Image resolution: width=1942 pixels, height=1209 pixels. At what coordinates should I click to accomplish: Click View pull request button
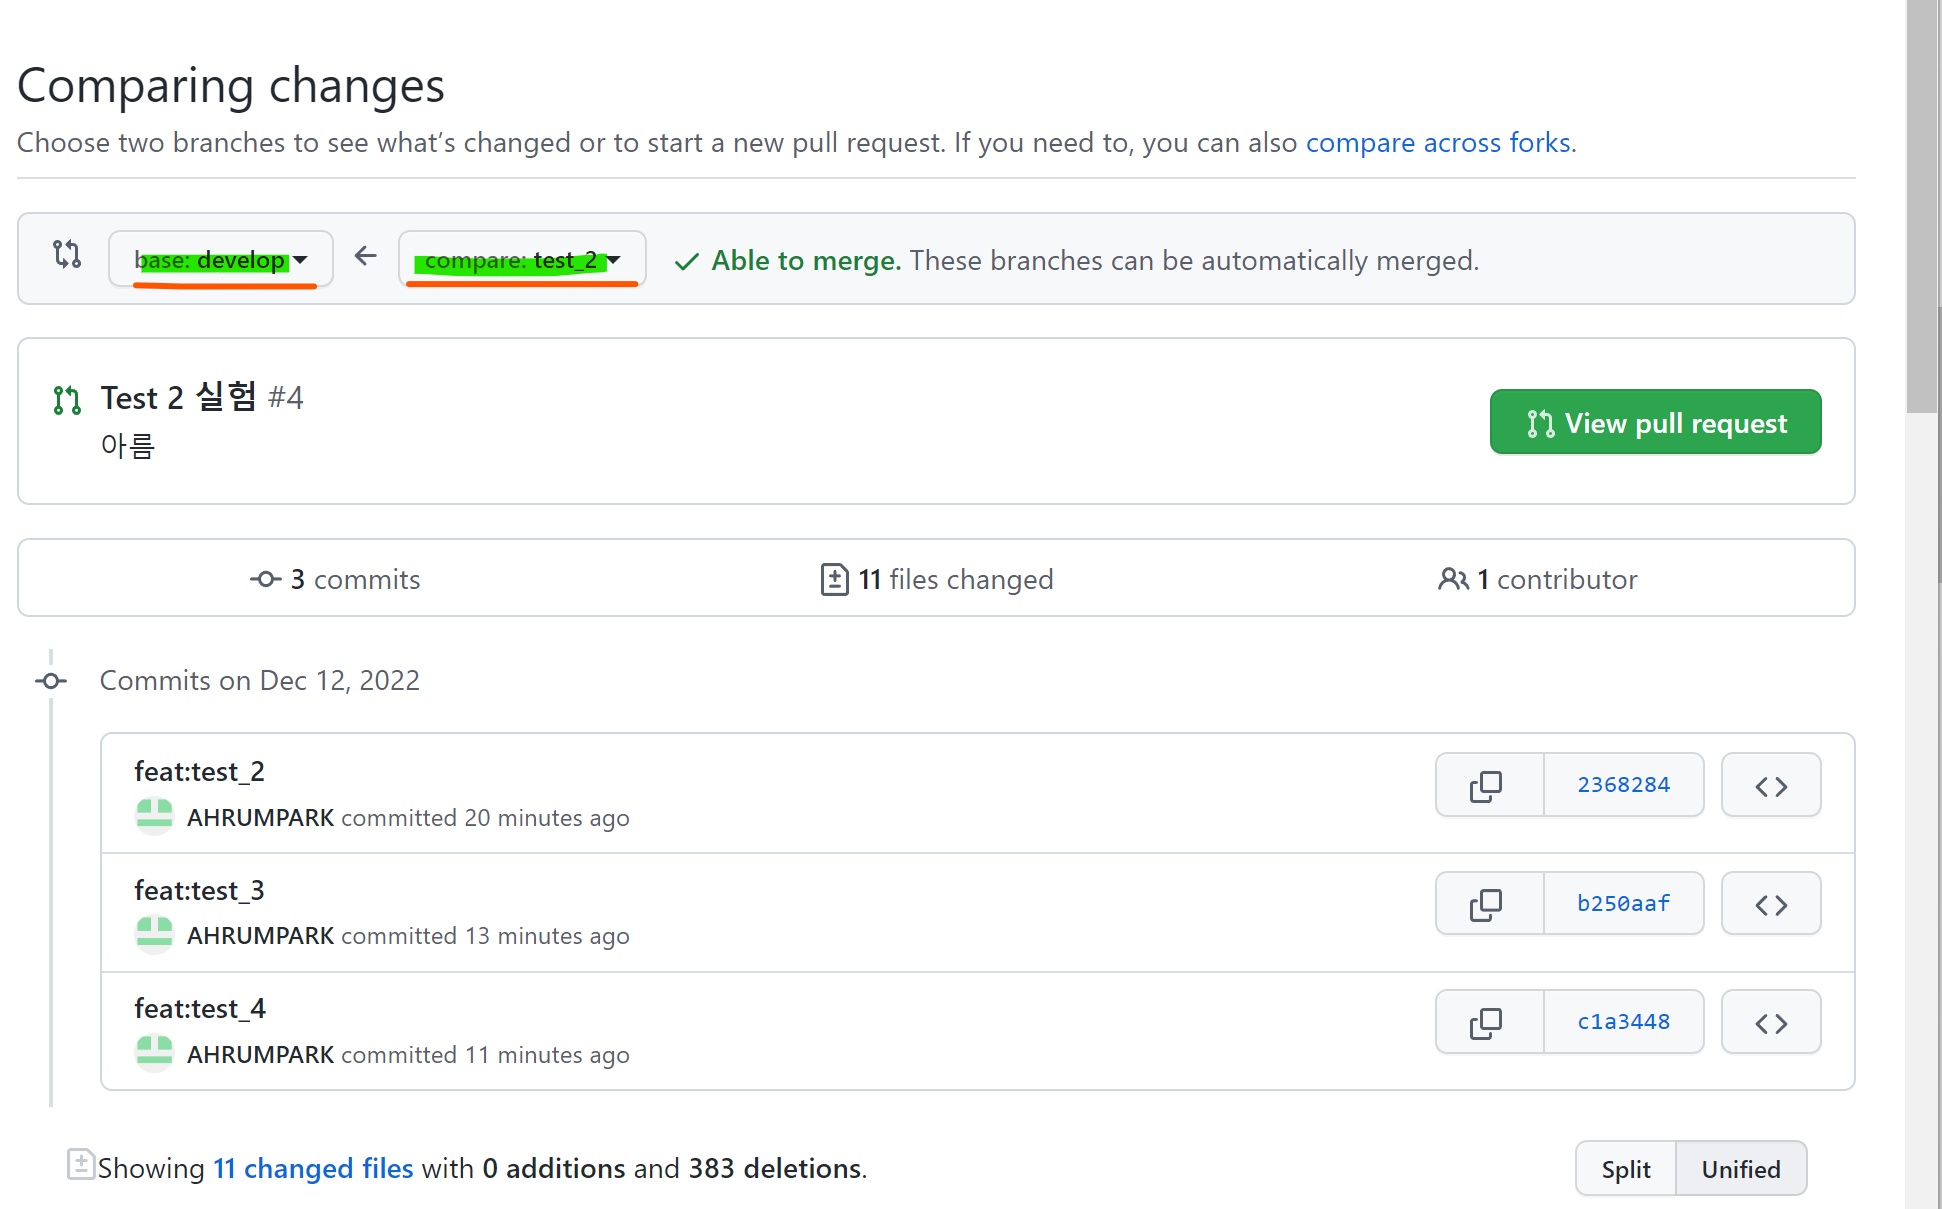(x=1655, y=423)
